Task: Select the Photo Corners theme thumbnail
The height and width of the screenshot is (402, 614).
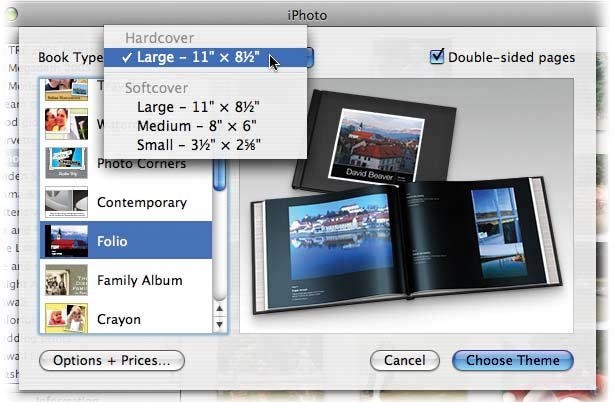Action: (x=65, y=163)
